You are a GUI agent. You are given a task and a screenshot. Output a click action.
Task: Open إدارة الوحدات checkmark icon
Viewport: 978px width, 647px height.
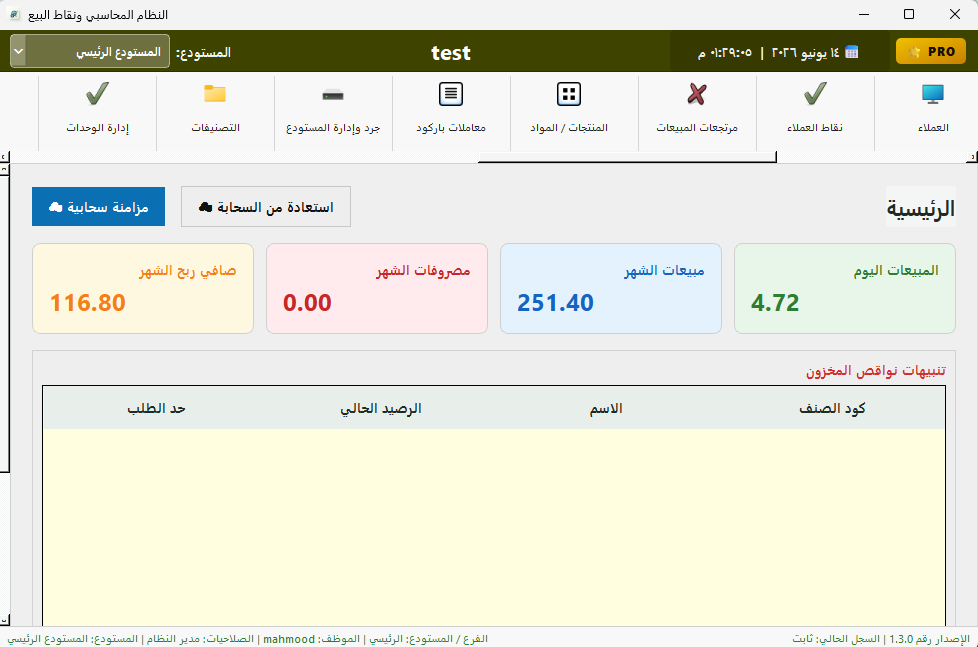(x=97, y=95)
